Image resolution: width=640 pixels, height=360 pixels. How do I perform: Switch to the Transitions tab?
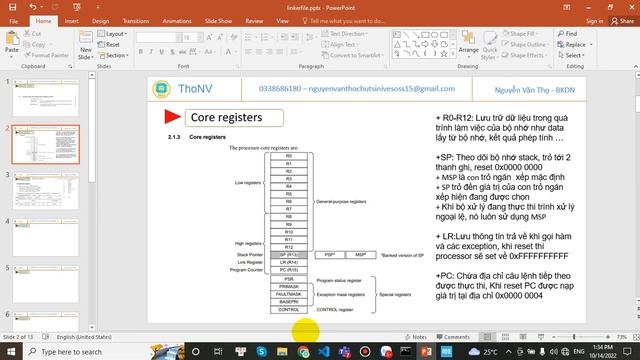(136, 21)
